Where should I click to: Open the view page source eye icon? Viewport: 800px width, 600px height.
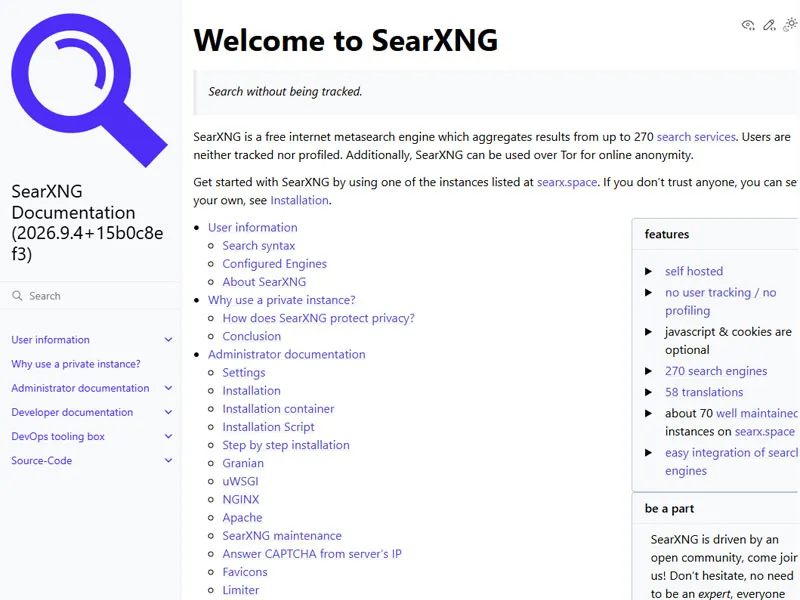(748, 25)
